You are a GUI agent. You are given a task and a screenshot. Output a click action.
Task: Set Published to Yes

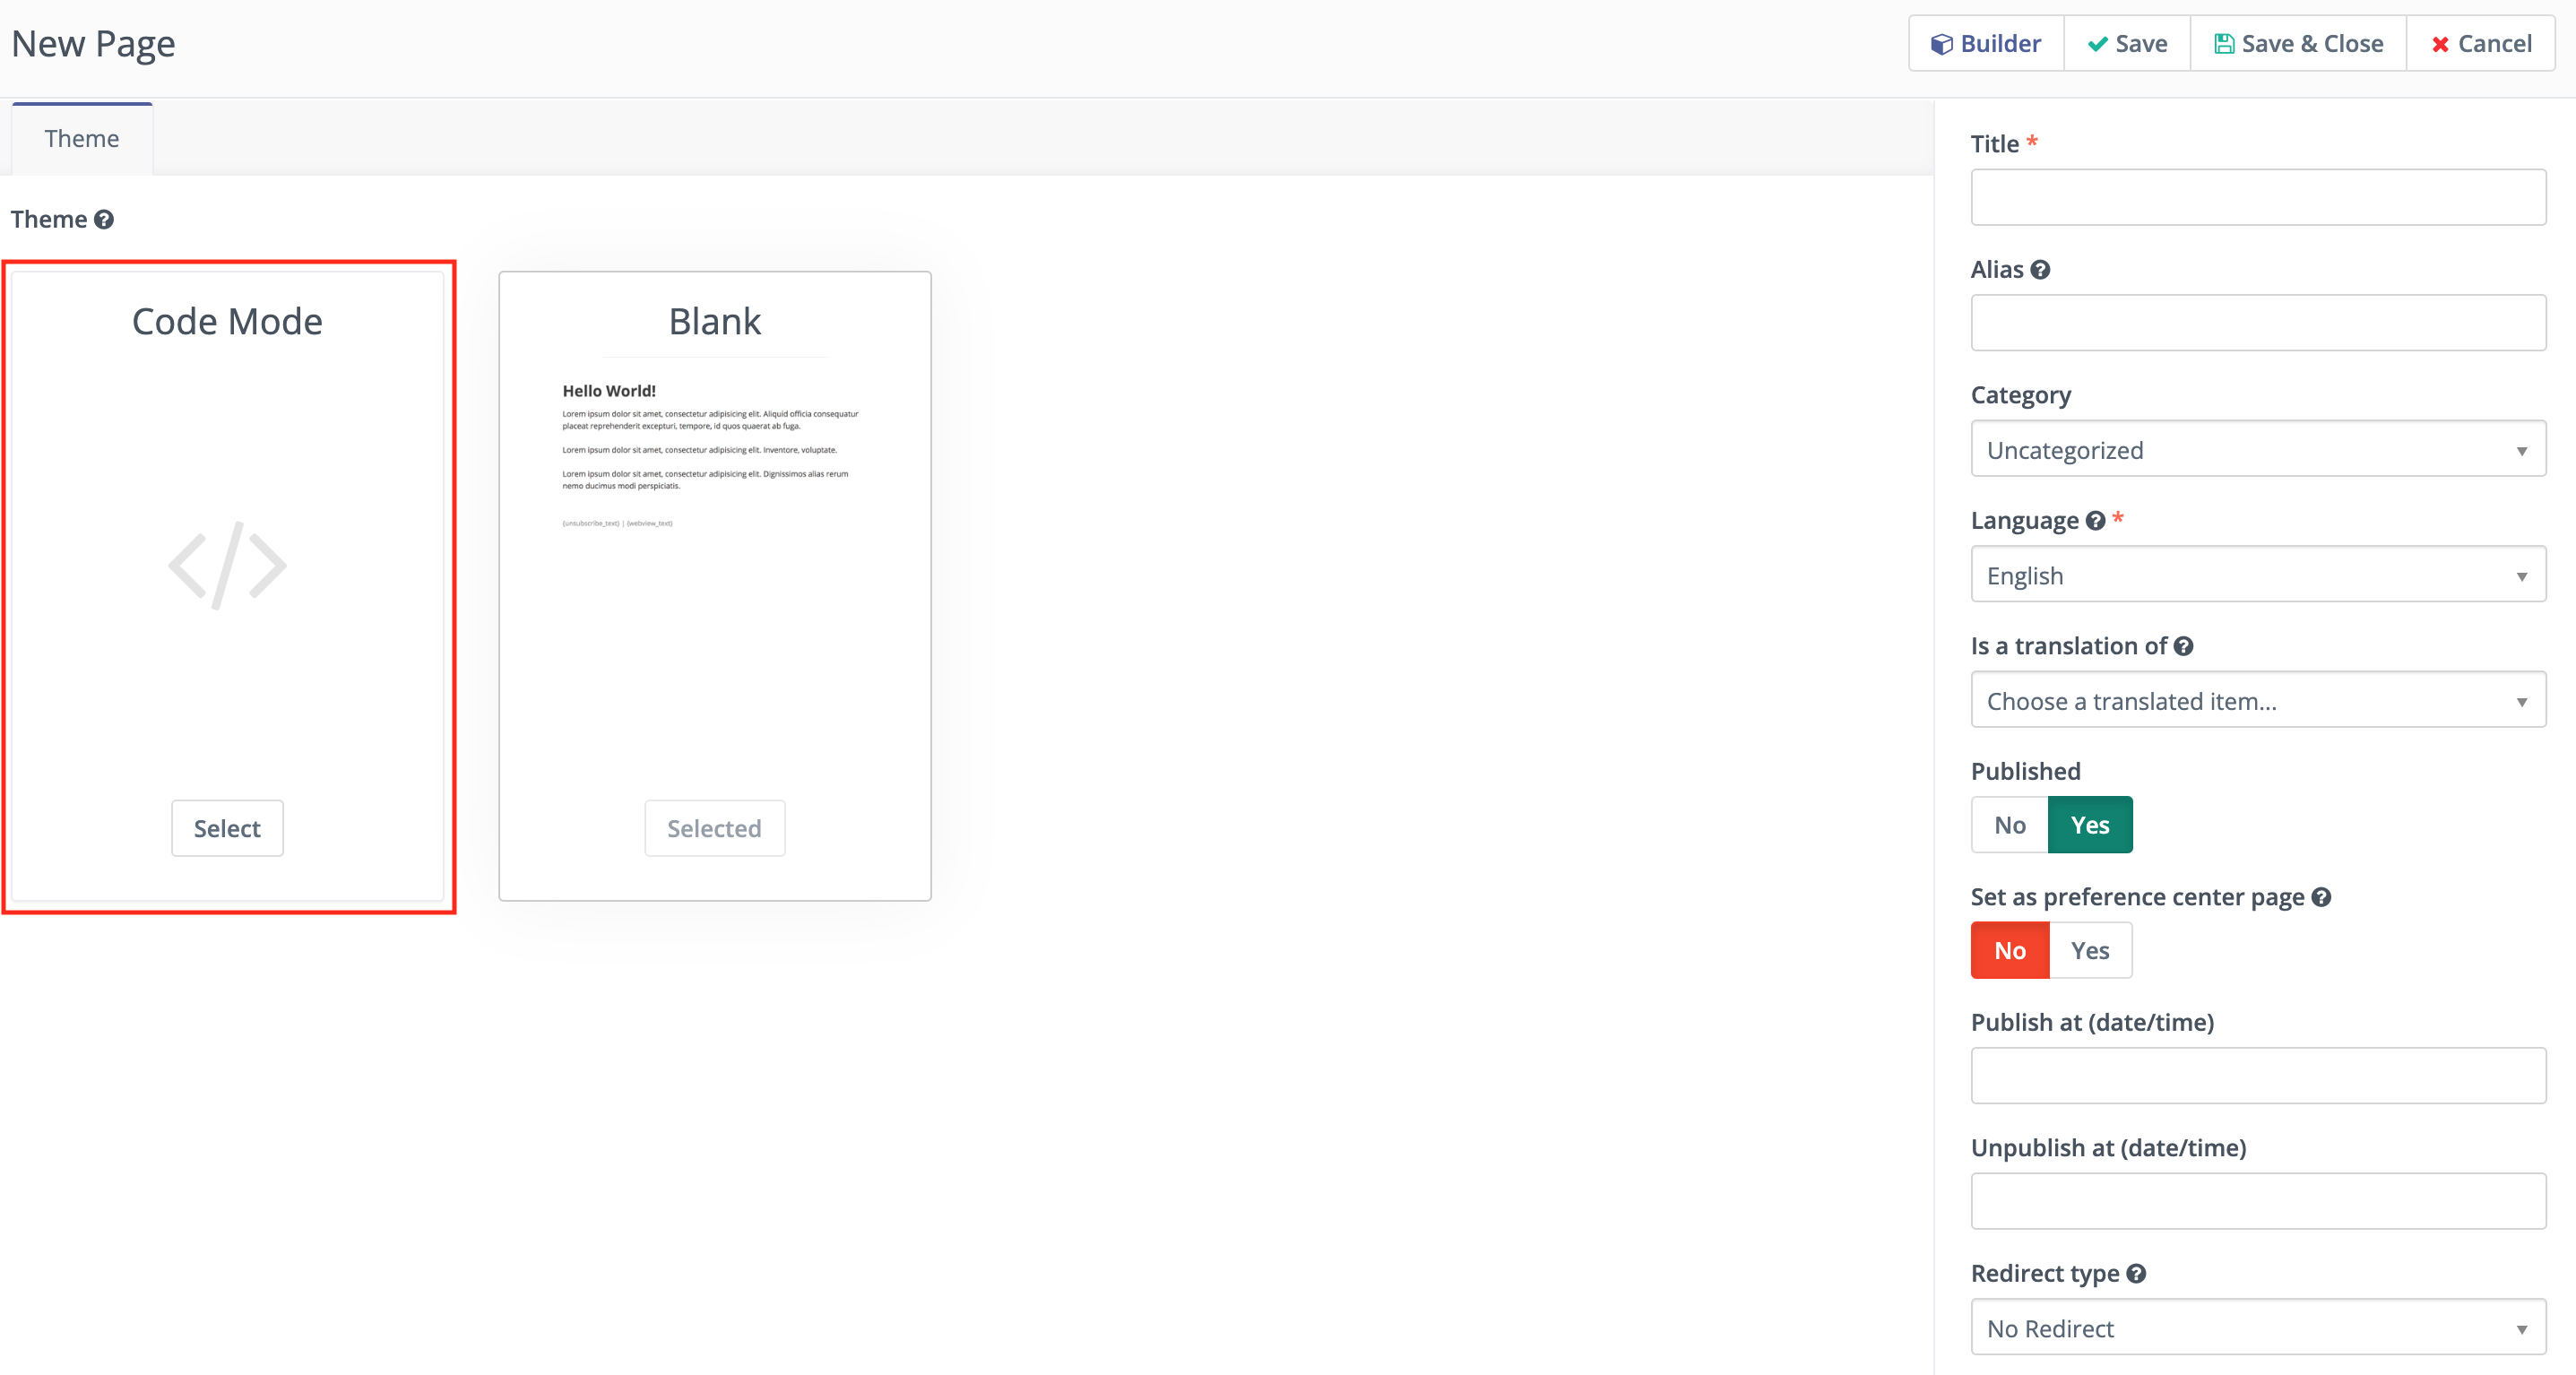point(2089,825)
